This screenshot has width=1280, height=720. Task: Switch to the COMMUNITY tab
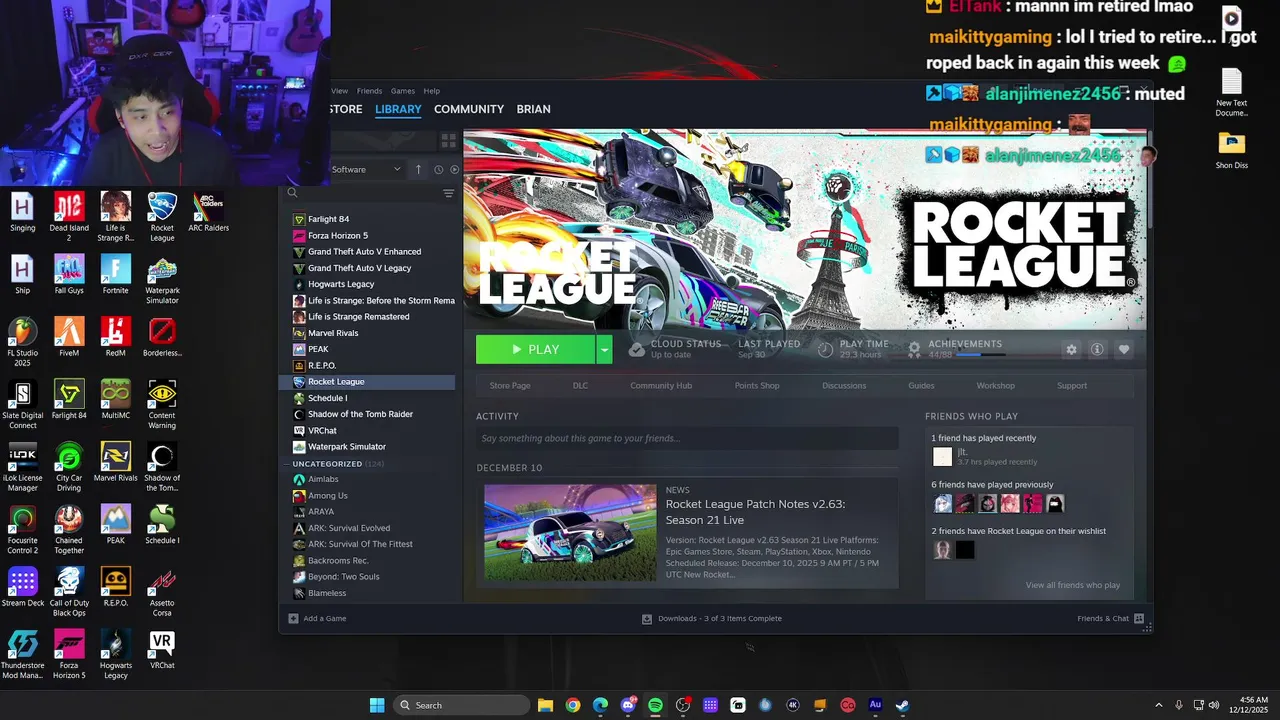pos(468,109)
